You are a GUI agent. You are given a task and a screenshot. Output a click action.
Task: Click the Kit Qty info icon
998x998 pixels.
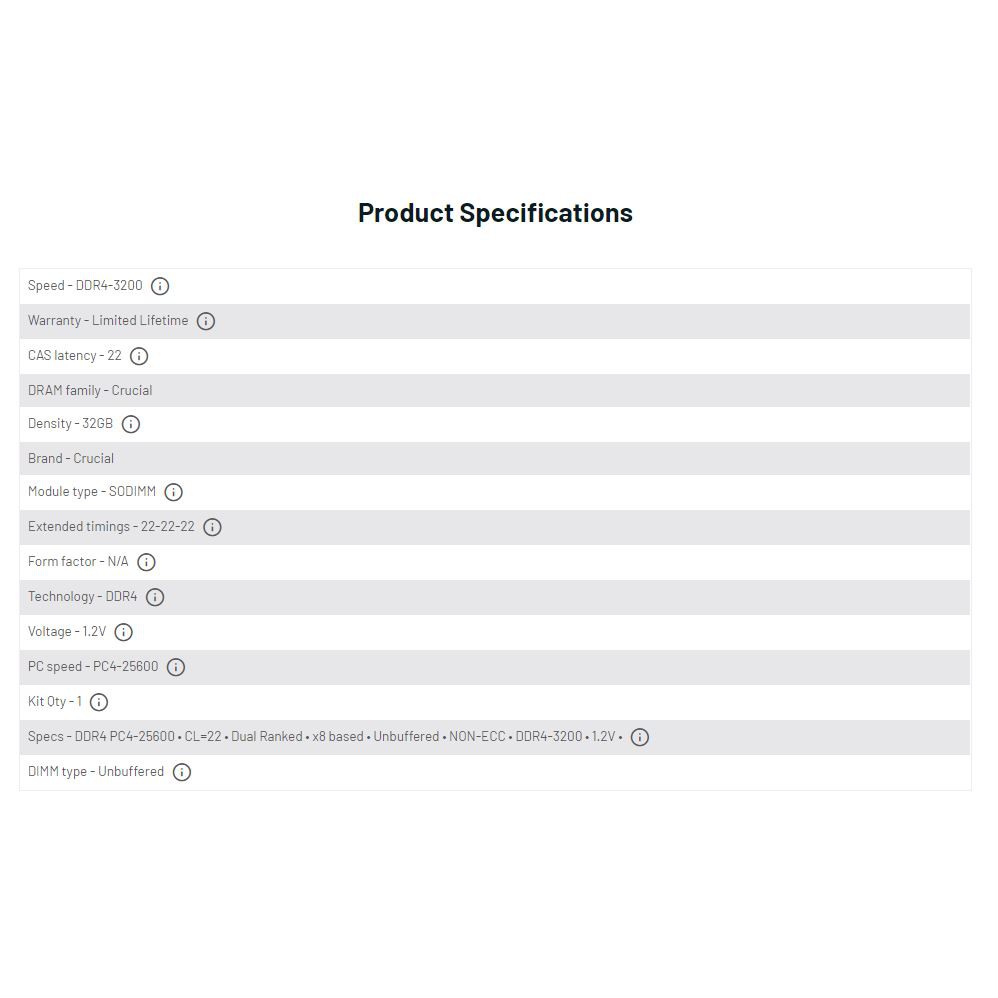[99, 702]
